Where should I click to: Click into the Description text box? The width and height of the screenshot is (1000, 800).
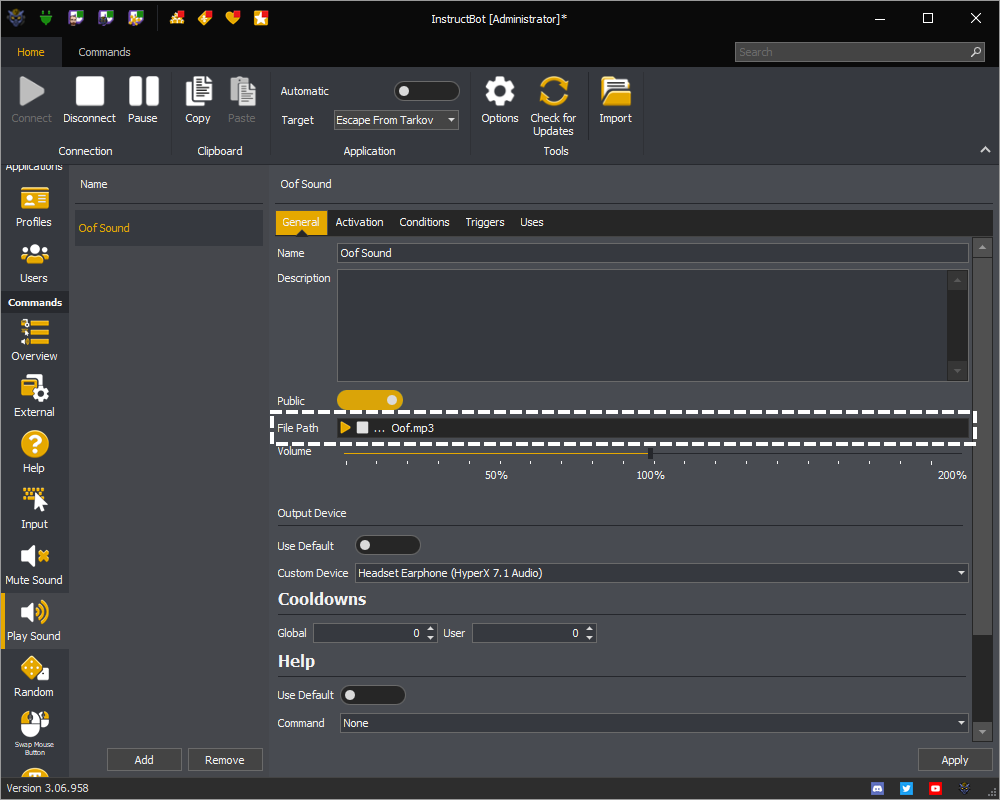pyautogui.click(x=642, y=325)
